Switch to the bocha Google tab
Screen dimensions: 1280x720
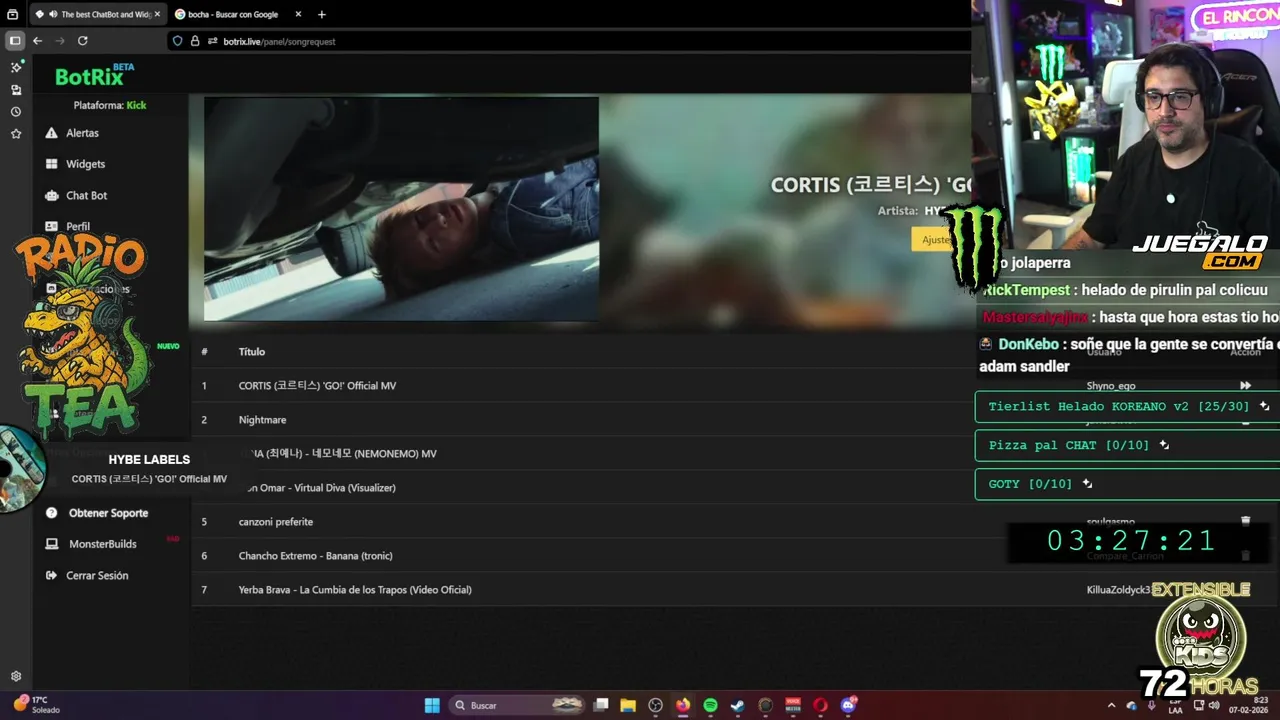click(238, 14)
